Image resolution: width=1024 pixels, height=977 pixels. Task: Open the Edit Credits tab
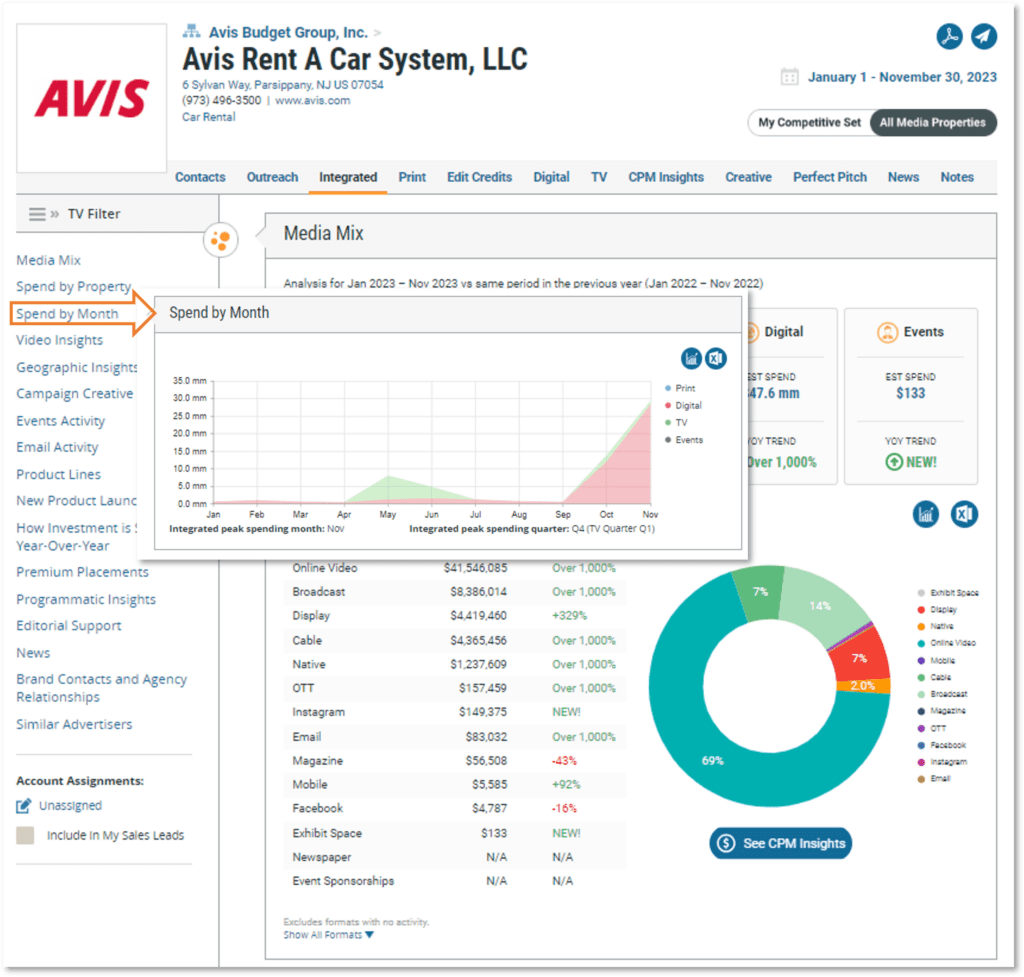pyautogui.click(x=479, y=177)
